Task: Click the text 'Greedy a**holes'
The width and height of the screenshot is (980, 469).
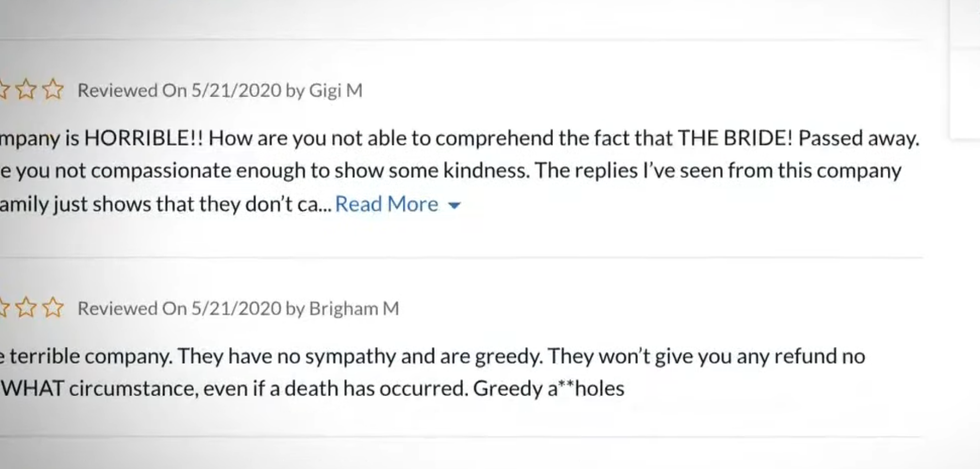Action: (x=549, y=388)
